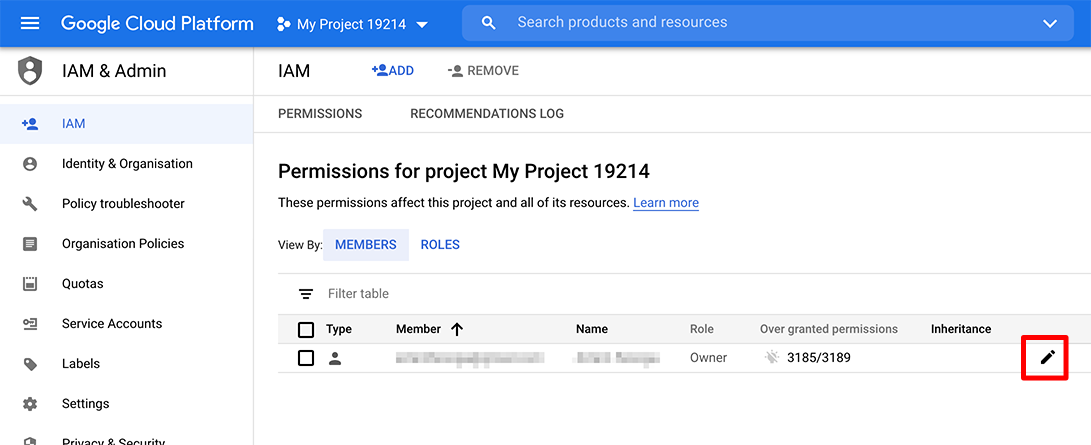Click the ADD member button
The height and width of the screenshot is (445, 1091).
click(x=393, y=70)
